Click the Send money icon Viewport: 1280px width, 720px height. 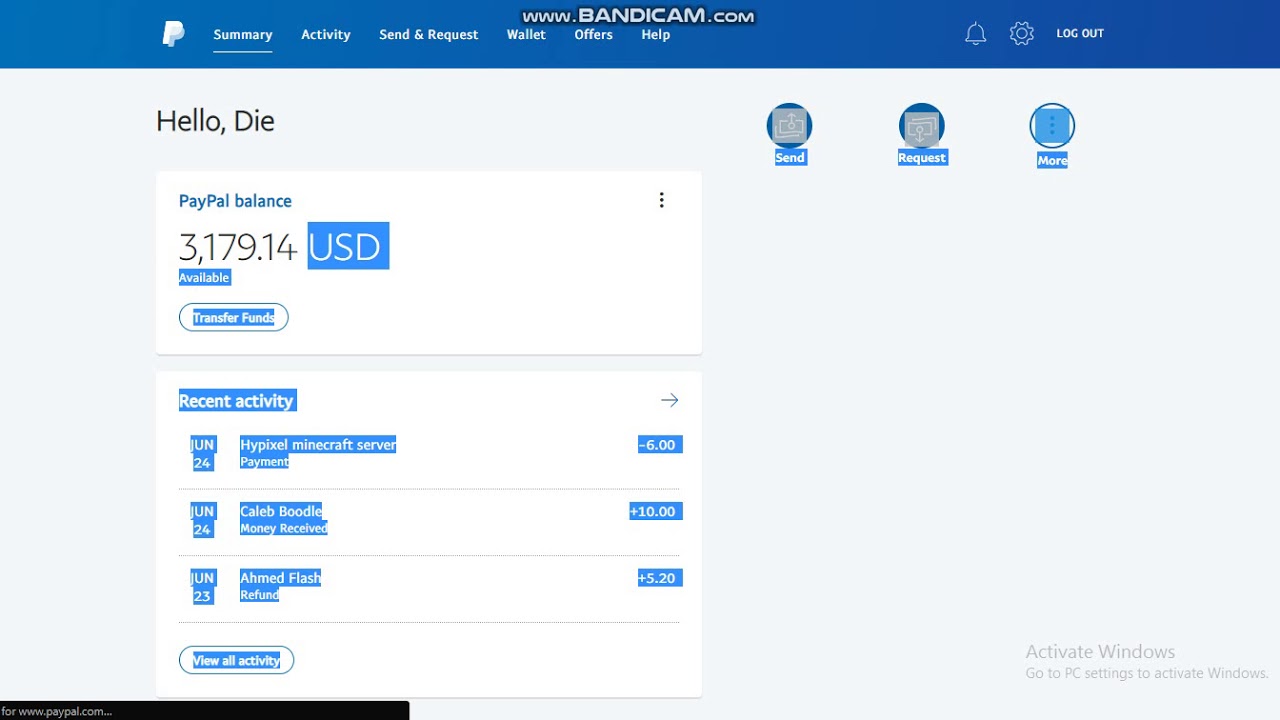pos(789,126)
